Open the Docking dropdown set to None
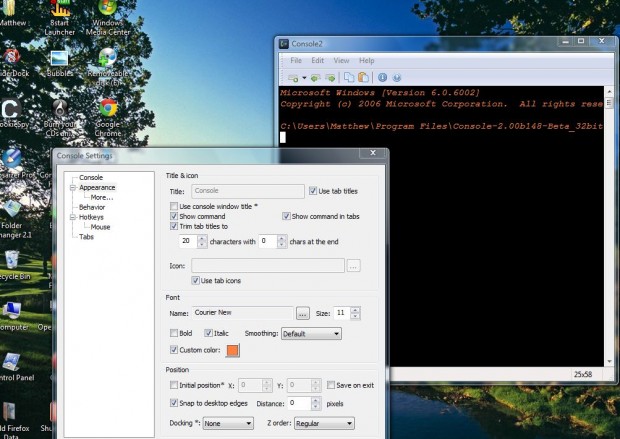The image size is (620, 439). pyautogui.click(x=228, y=423)
